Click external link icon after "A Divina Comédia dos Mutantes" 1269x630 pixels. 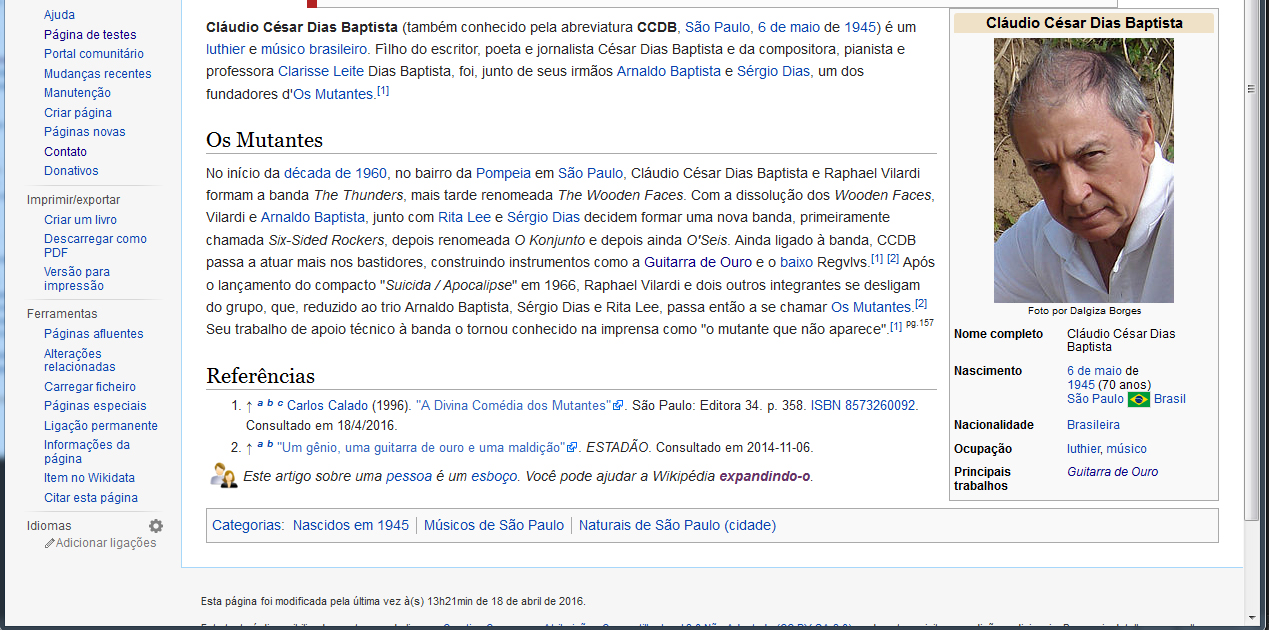(x=619, y=406)
